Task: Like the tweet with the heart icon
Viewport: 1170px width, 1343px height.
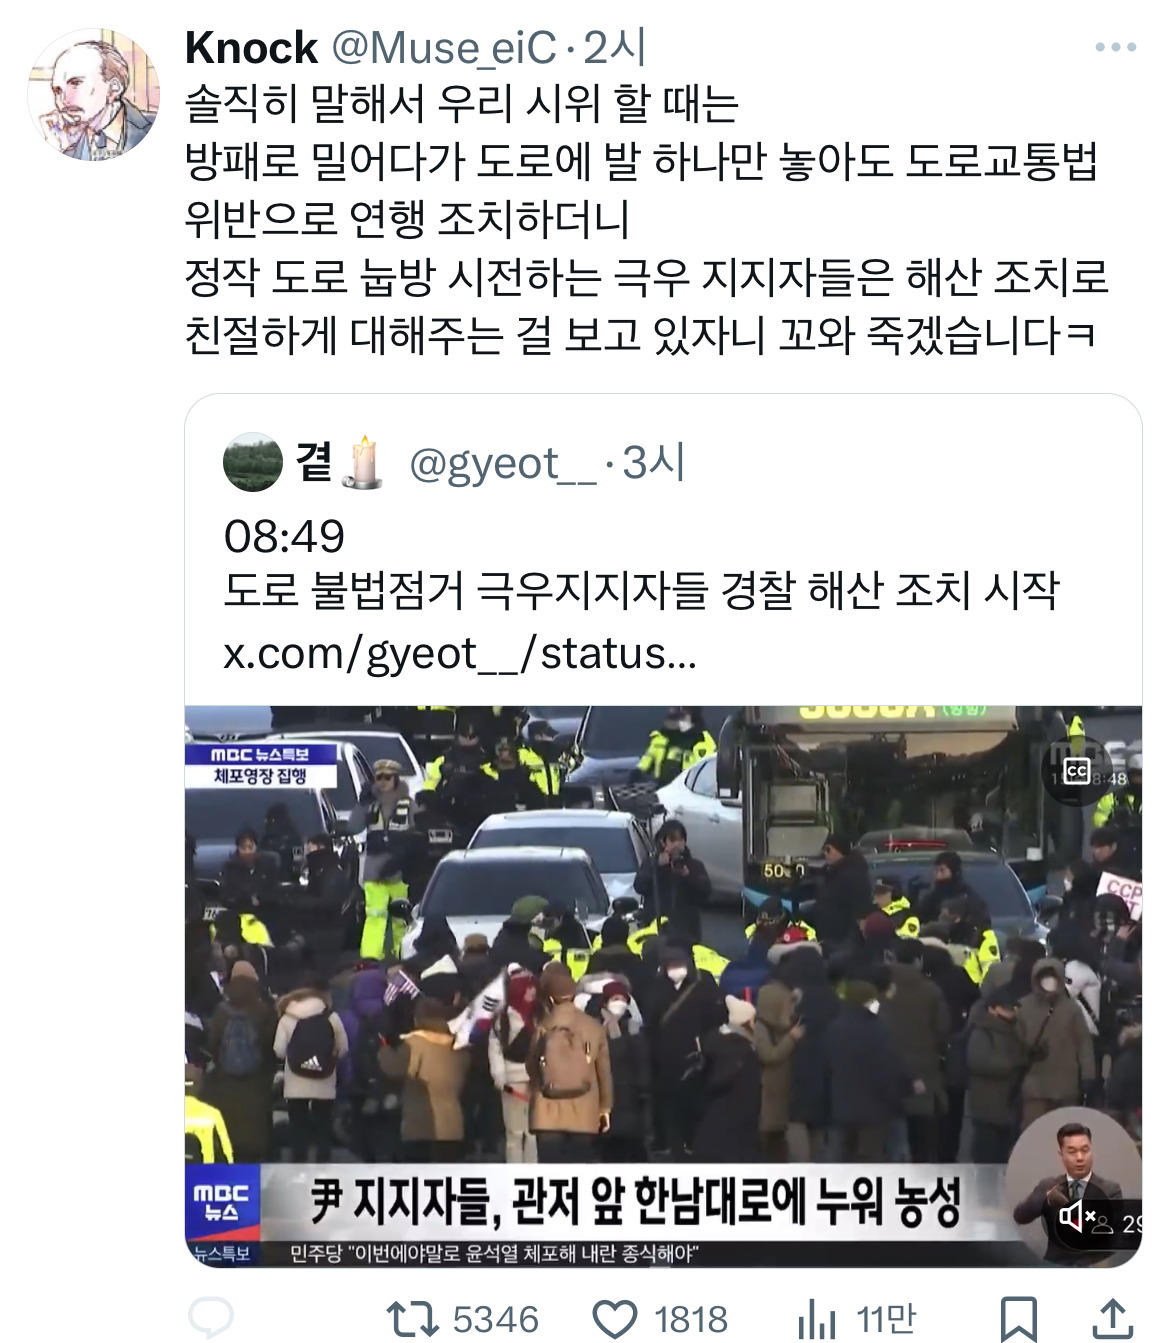Action: click(x=615, y=1320)
